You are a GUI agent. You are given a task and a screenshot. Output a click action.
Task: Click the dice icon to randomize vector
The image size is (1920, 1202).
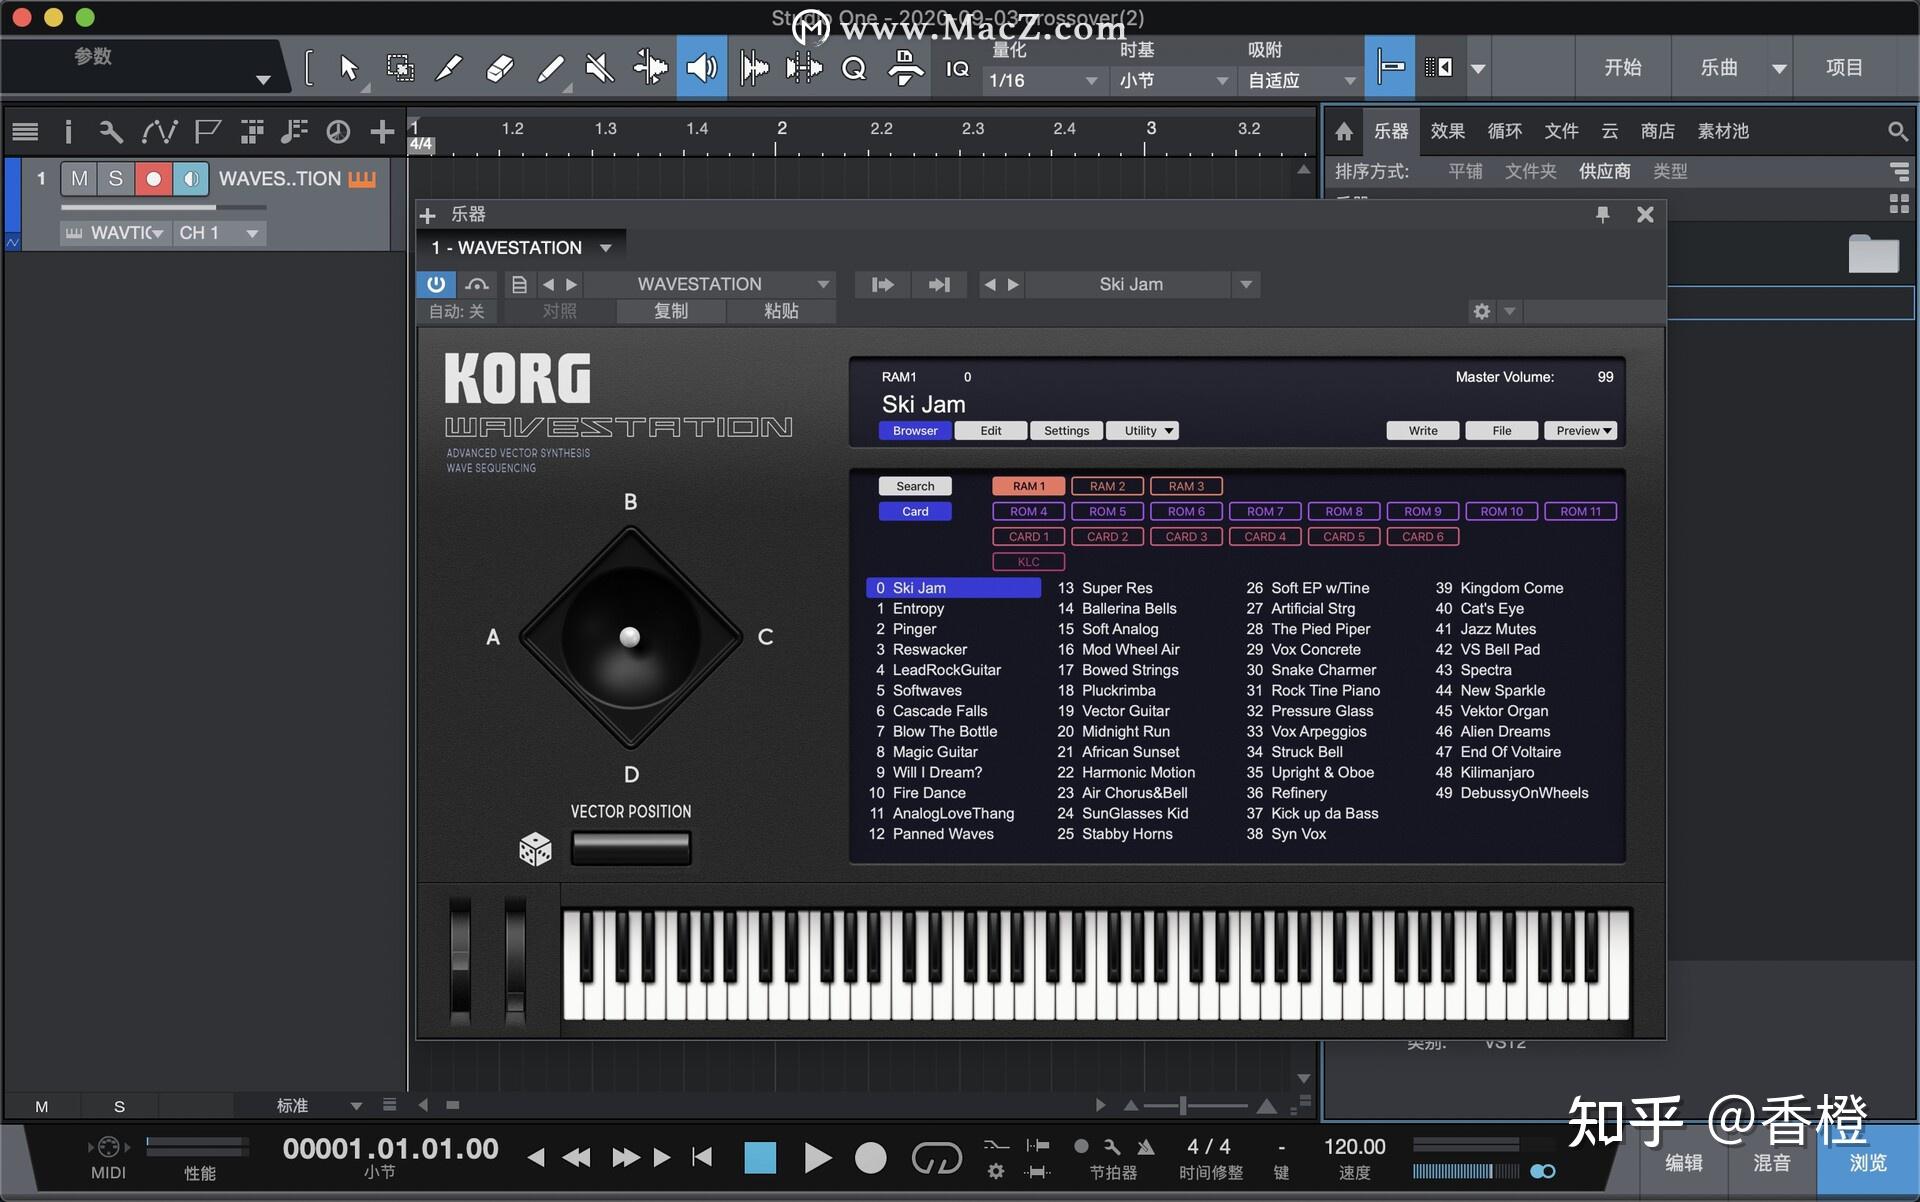click(536, 849)
